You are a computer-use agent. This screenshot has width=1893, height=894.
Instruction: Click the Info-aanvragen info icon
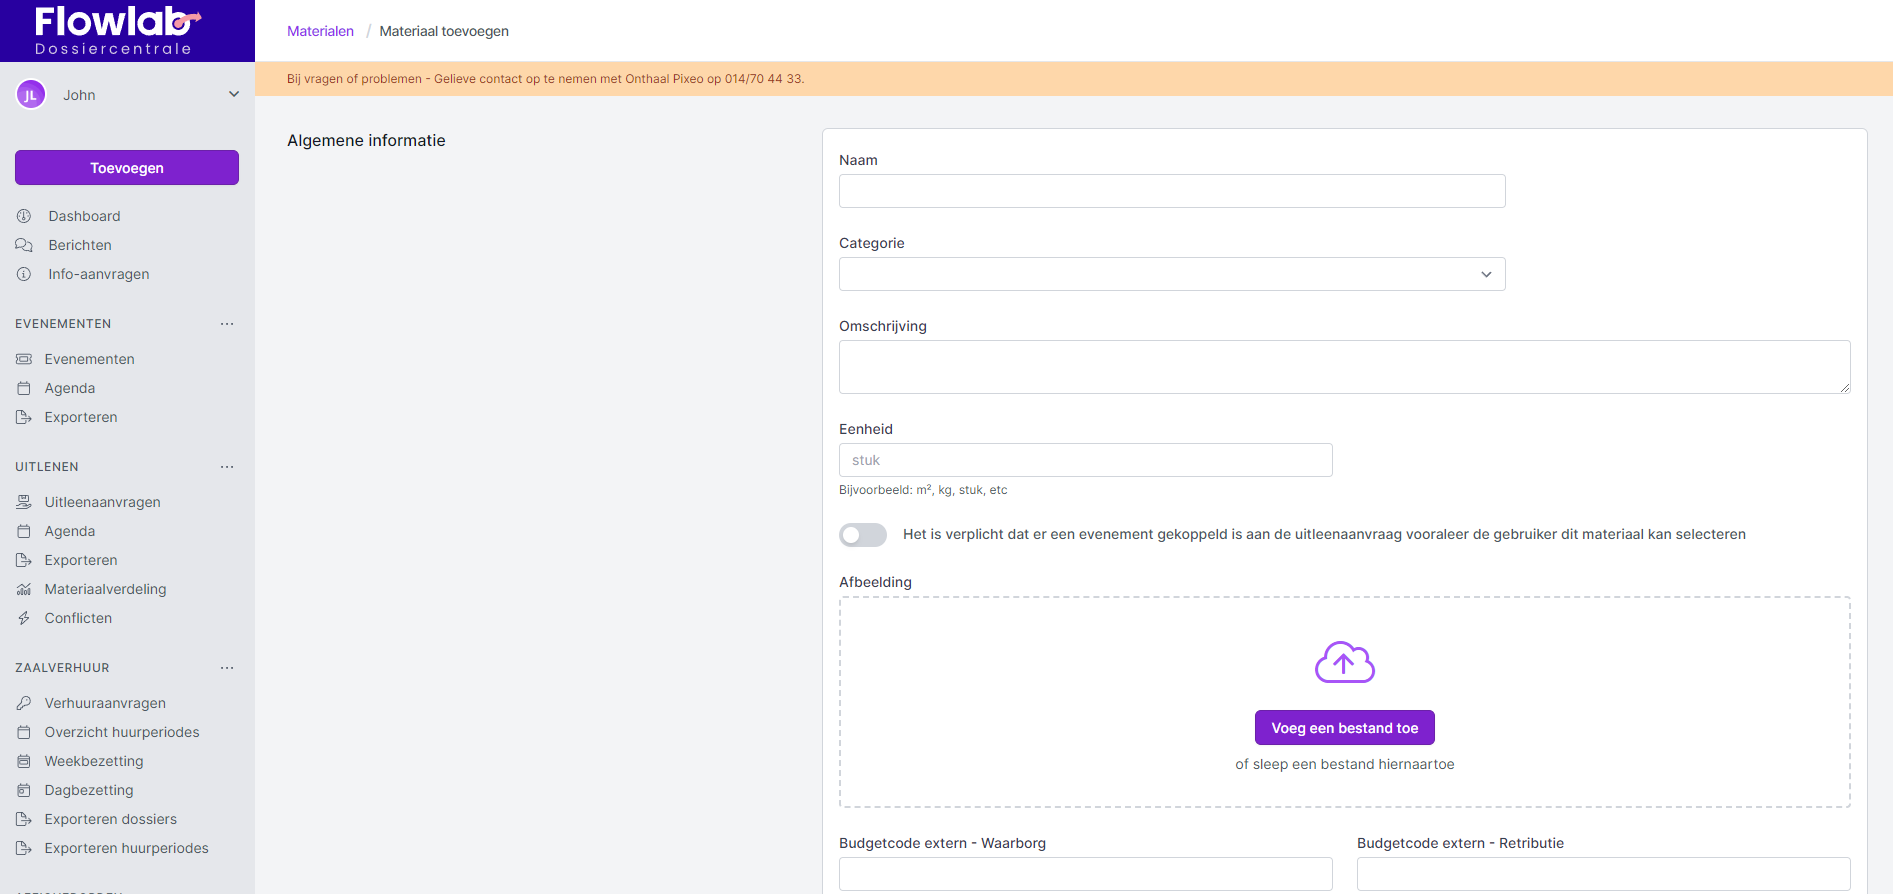(x=24, y=274)
